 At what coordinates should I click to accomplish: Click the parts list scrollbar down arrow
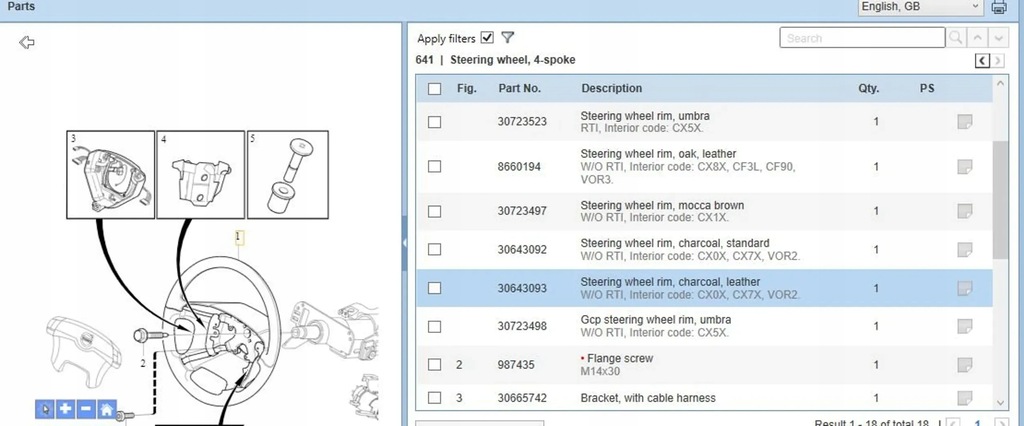click(1000, 402)
